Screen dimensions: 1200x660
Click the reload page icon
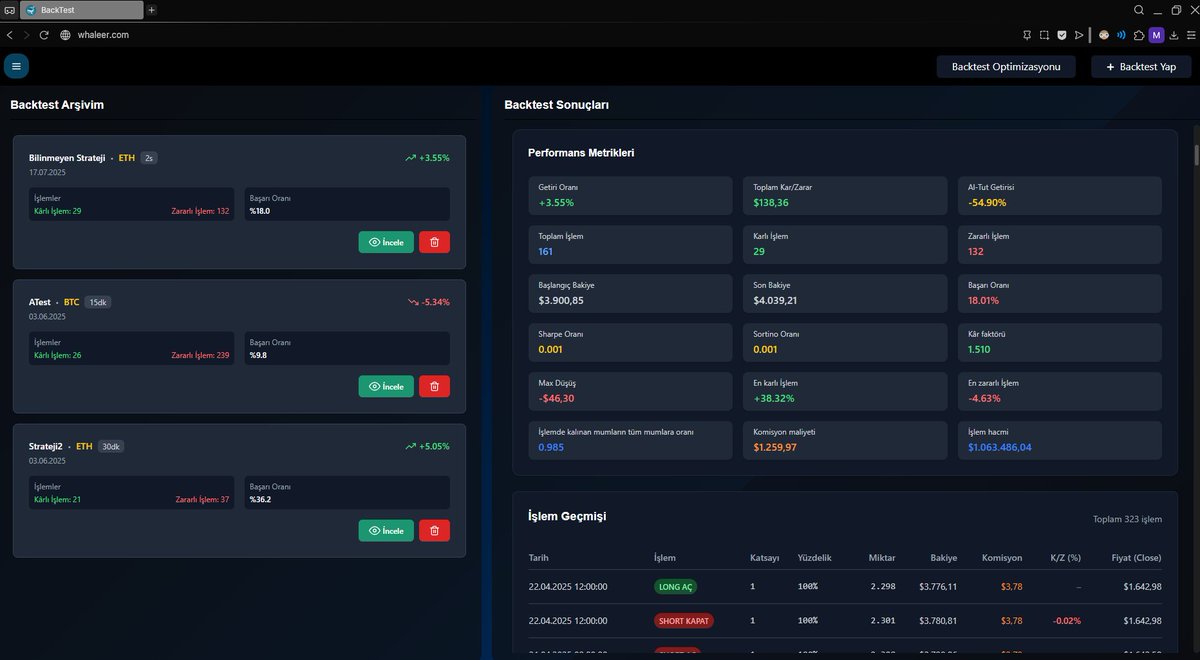(x=43, y=34)
